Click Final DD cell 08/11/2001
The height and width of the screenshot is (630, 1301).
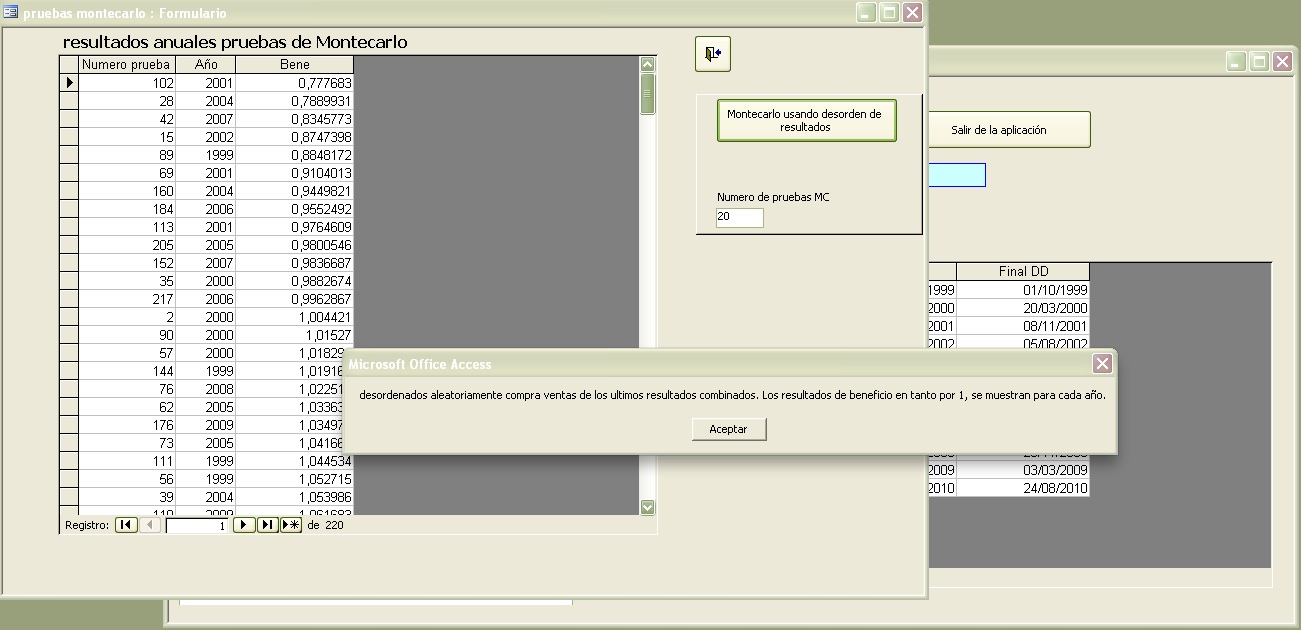click(x=1023, y=326)
